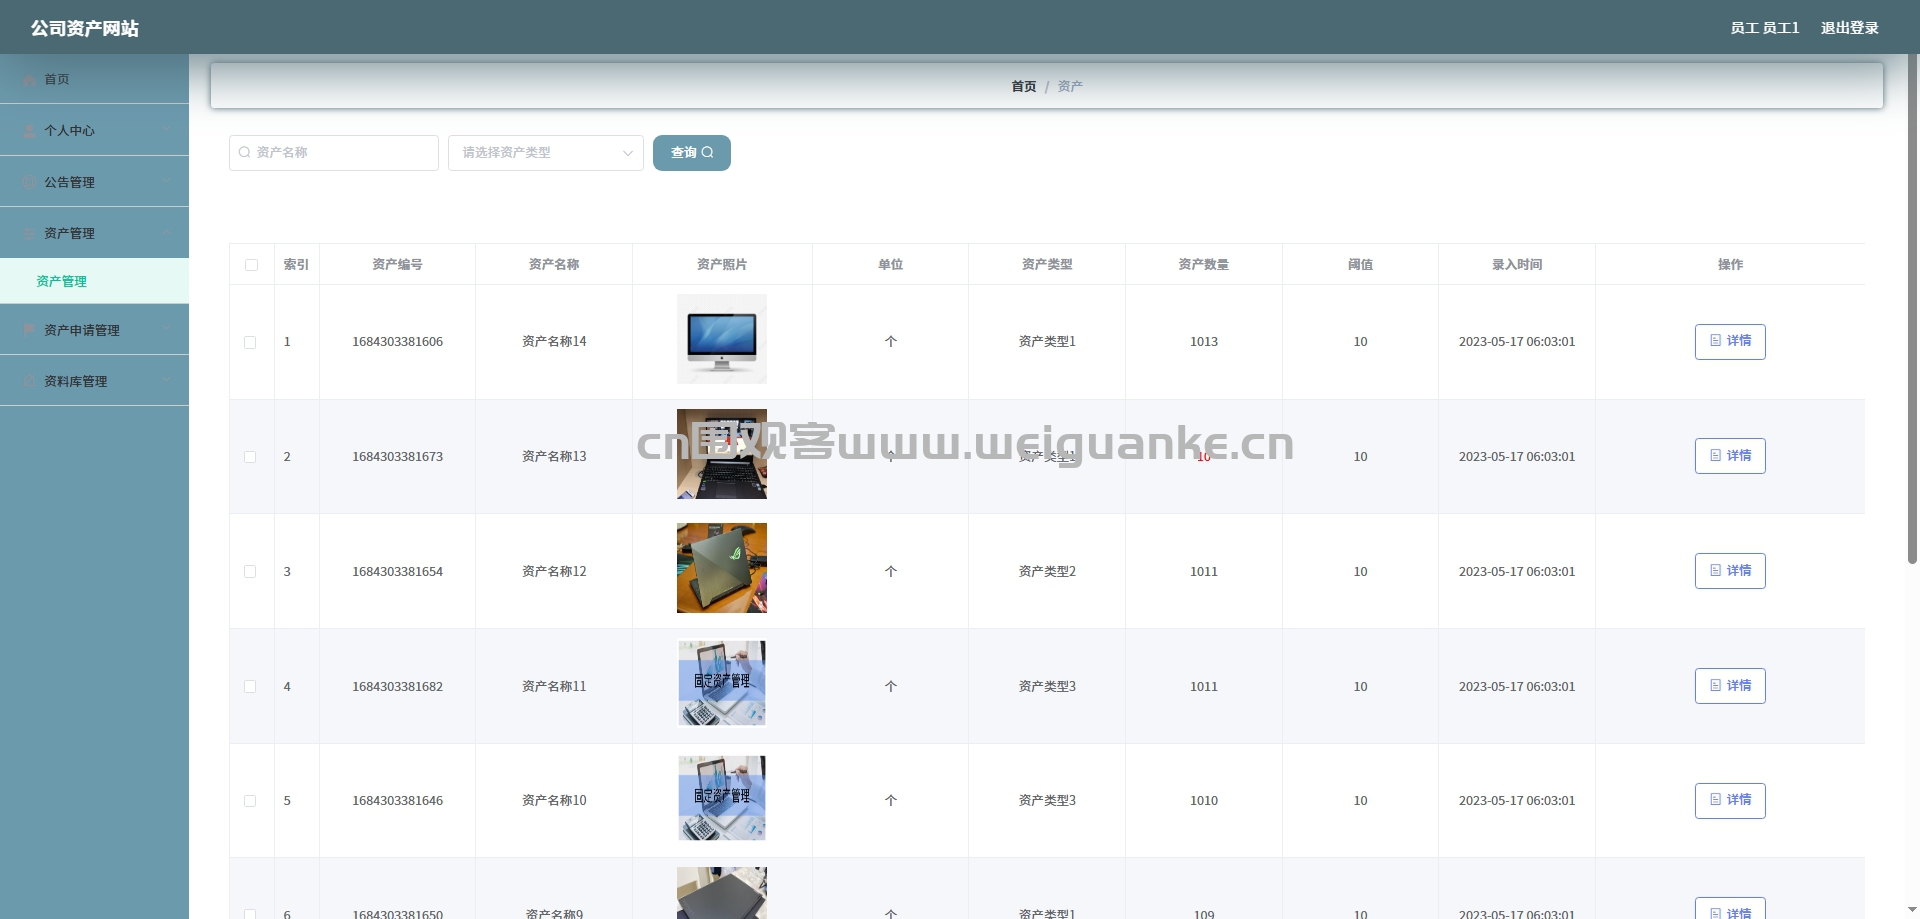Open 详情 for 资产名称12

(x=1730, y=571)
